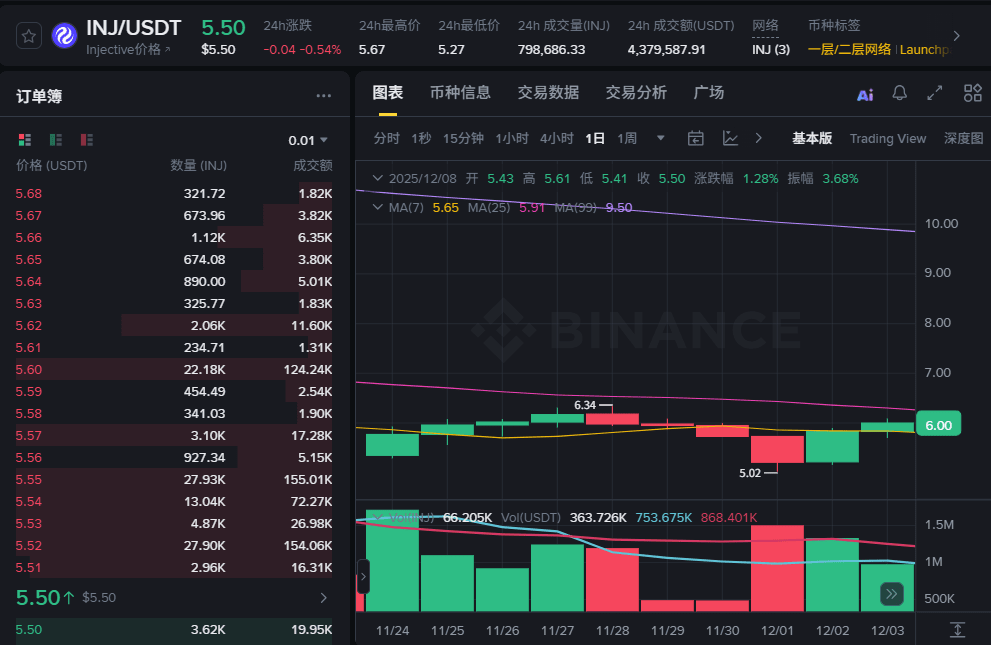Screen dimensions: 991x645
Task: Click the 价格 (USDT) column header
Action: [x=52, y=166]
